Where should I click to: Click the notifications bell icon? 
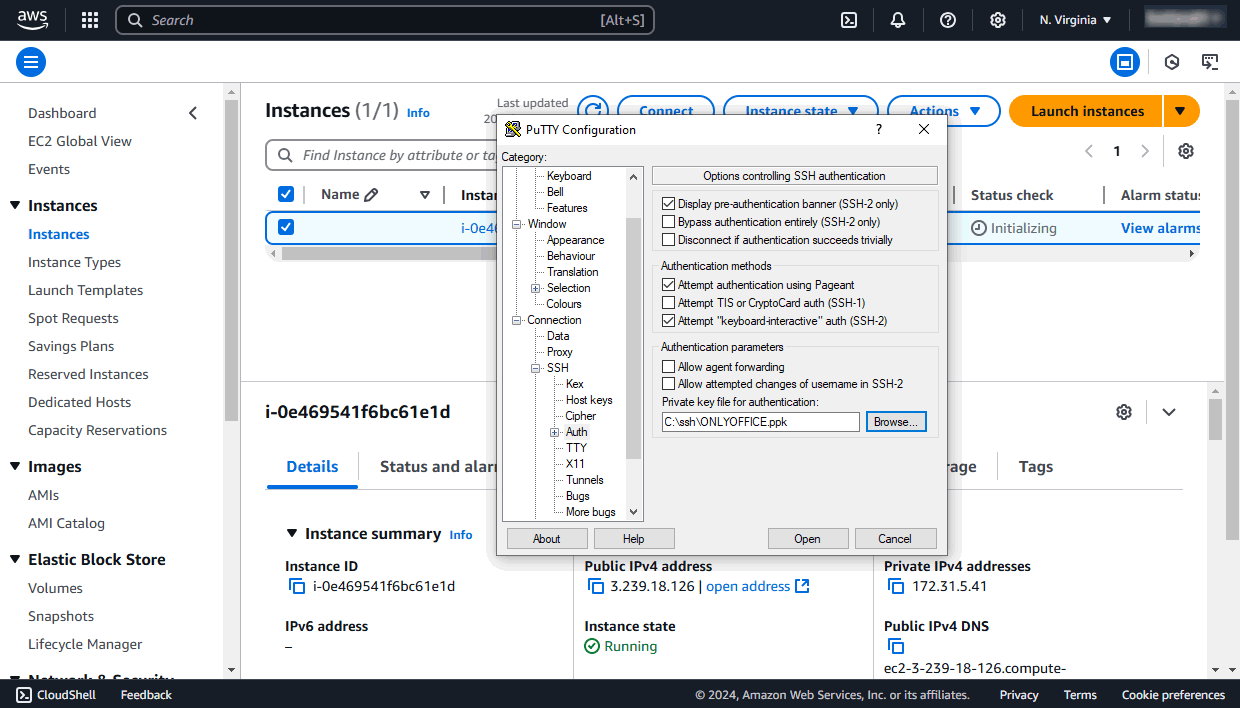(897, 19)
